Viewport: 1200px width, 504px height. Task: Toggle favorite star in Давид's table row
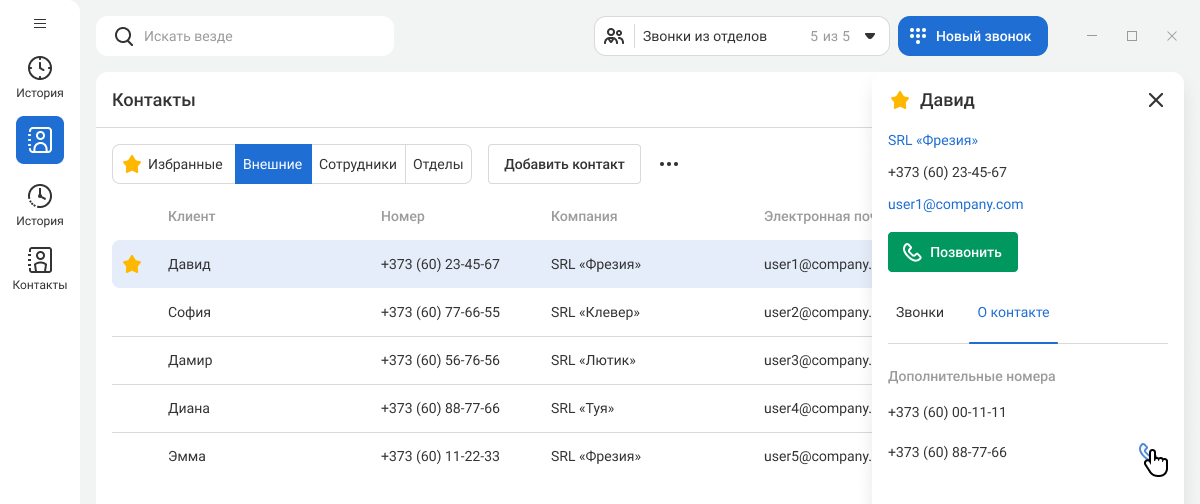point(131,265)
